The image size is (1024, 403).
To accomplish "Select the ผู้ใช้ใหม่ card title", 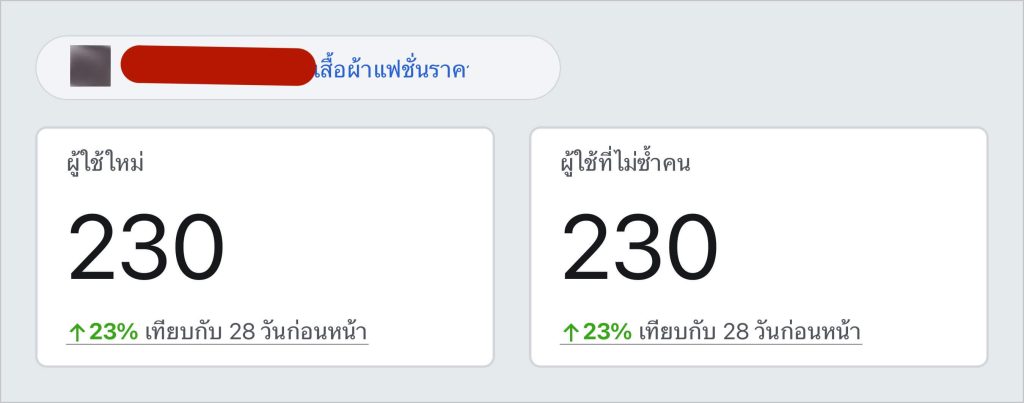I will point(105,161).
